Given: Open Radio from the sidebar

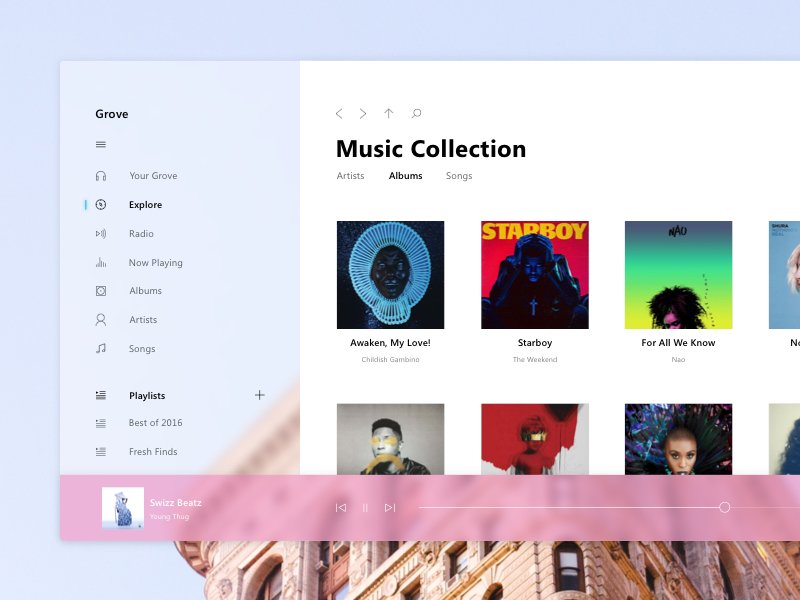Looking at the screenshot, I should click(141, 234).
